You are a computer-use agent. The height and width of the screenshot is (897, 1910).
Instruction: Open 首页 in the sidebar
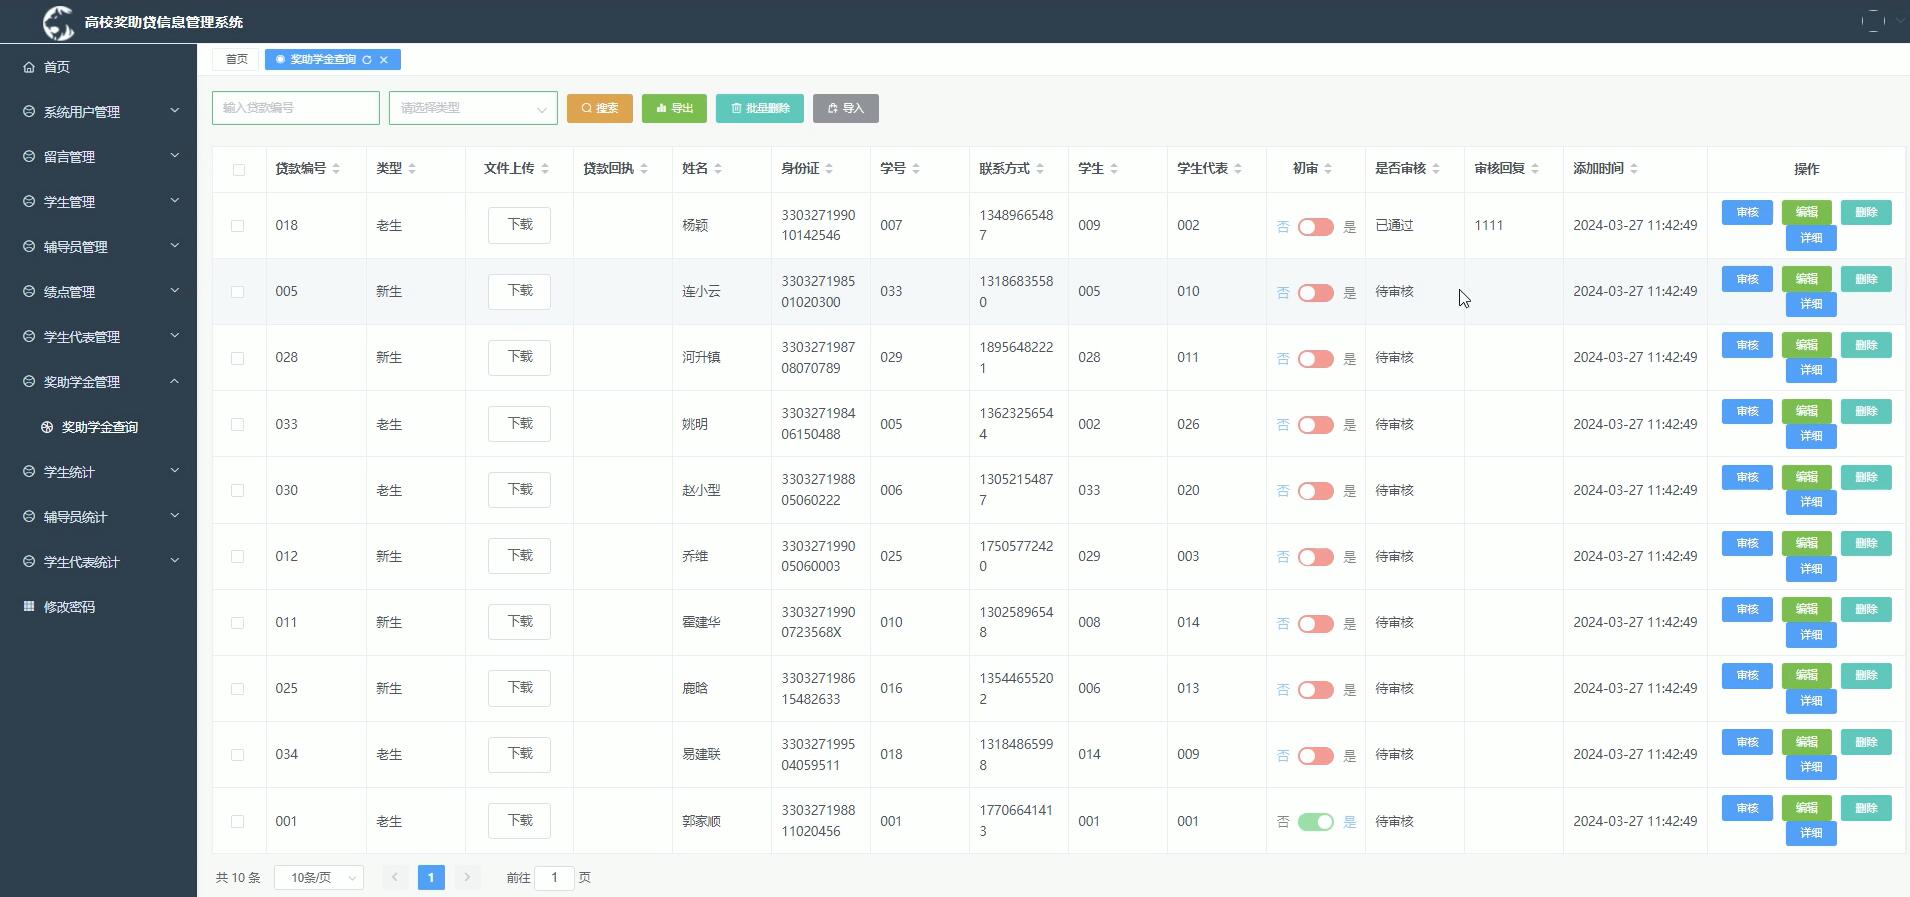[x=98, y=67]
